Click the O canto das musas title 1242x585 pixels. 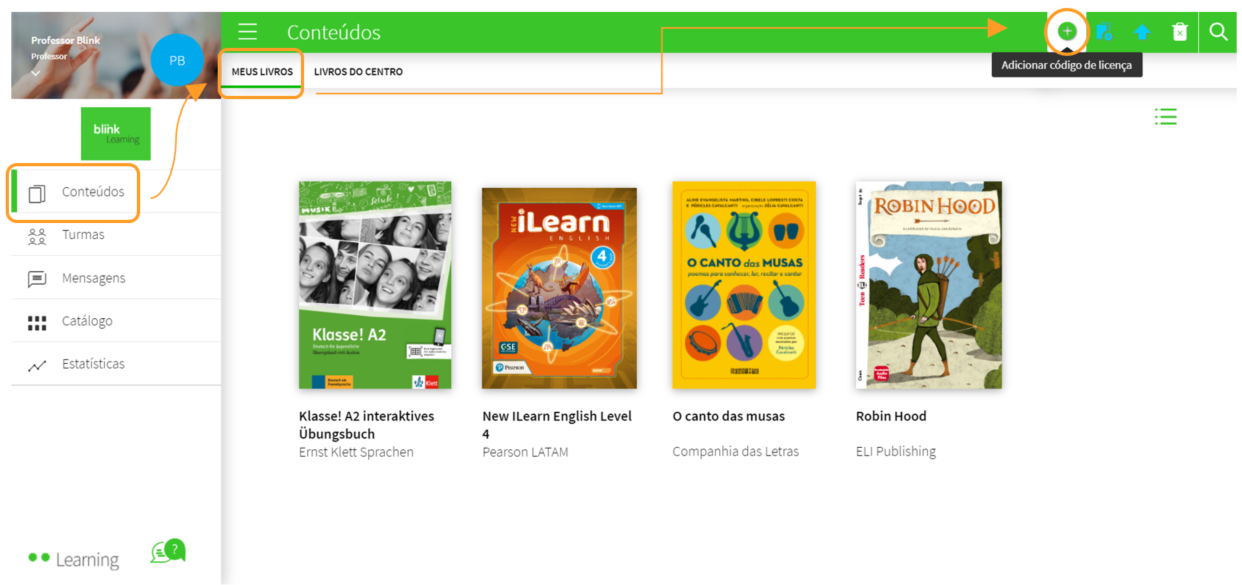coord(728,416)
